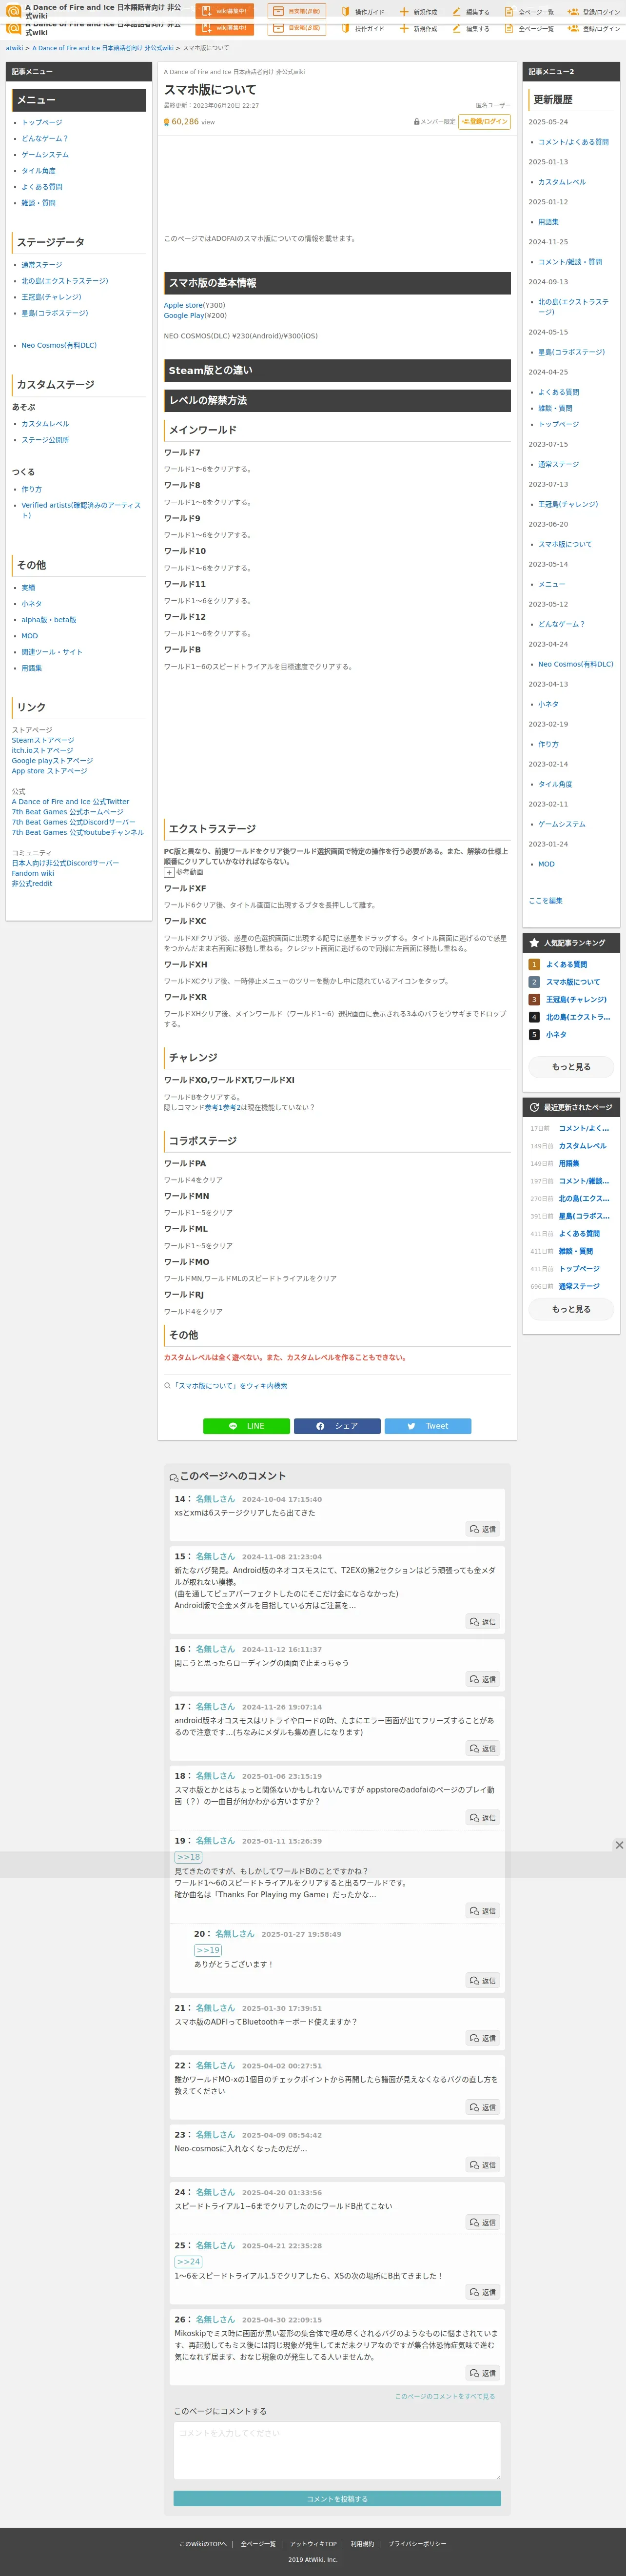Viewport: 626px width, 2576px height.
Task: Reply to comment 25 with 返信
Action: (482, 2292)
